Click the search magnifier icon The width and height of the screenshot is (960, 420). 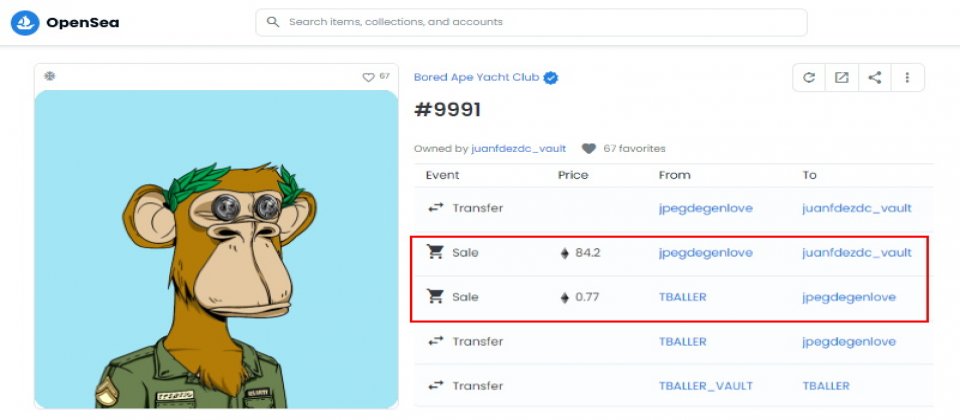pyautogui.click(x=273, y=22)
